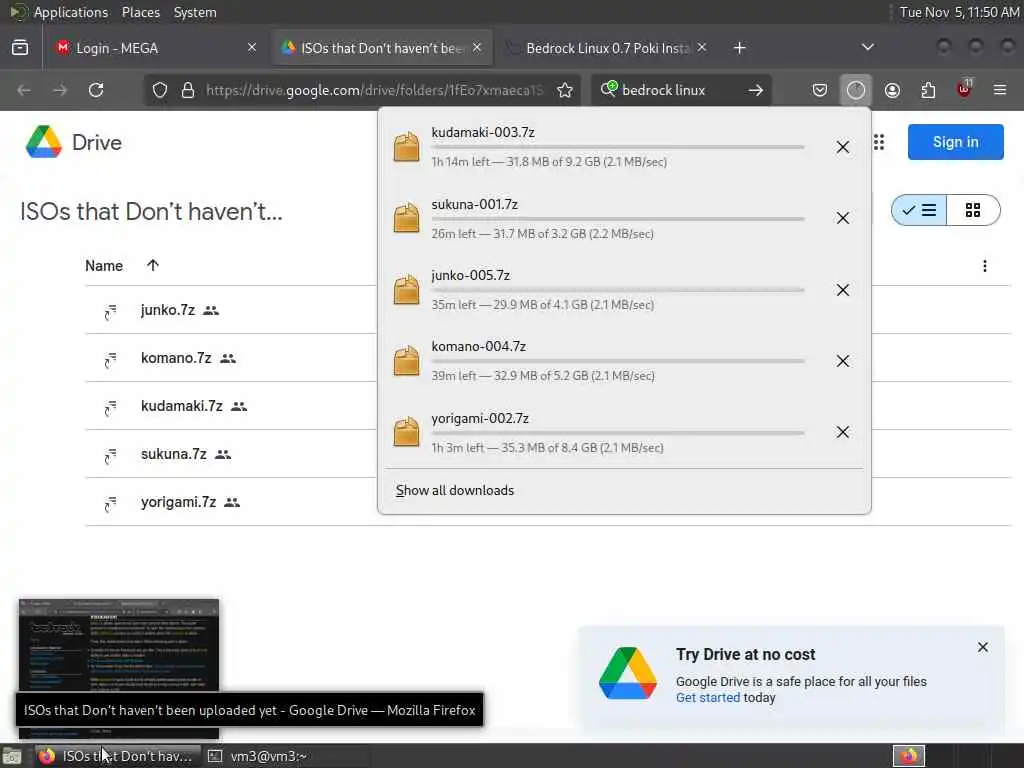1024x768 pixels.
Task: Open a new browser tab
Action: pos(739,48)
